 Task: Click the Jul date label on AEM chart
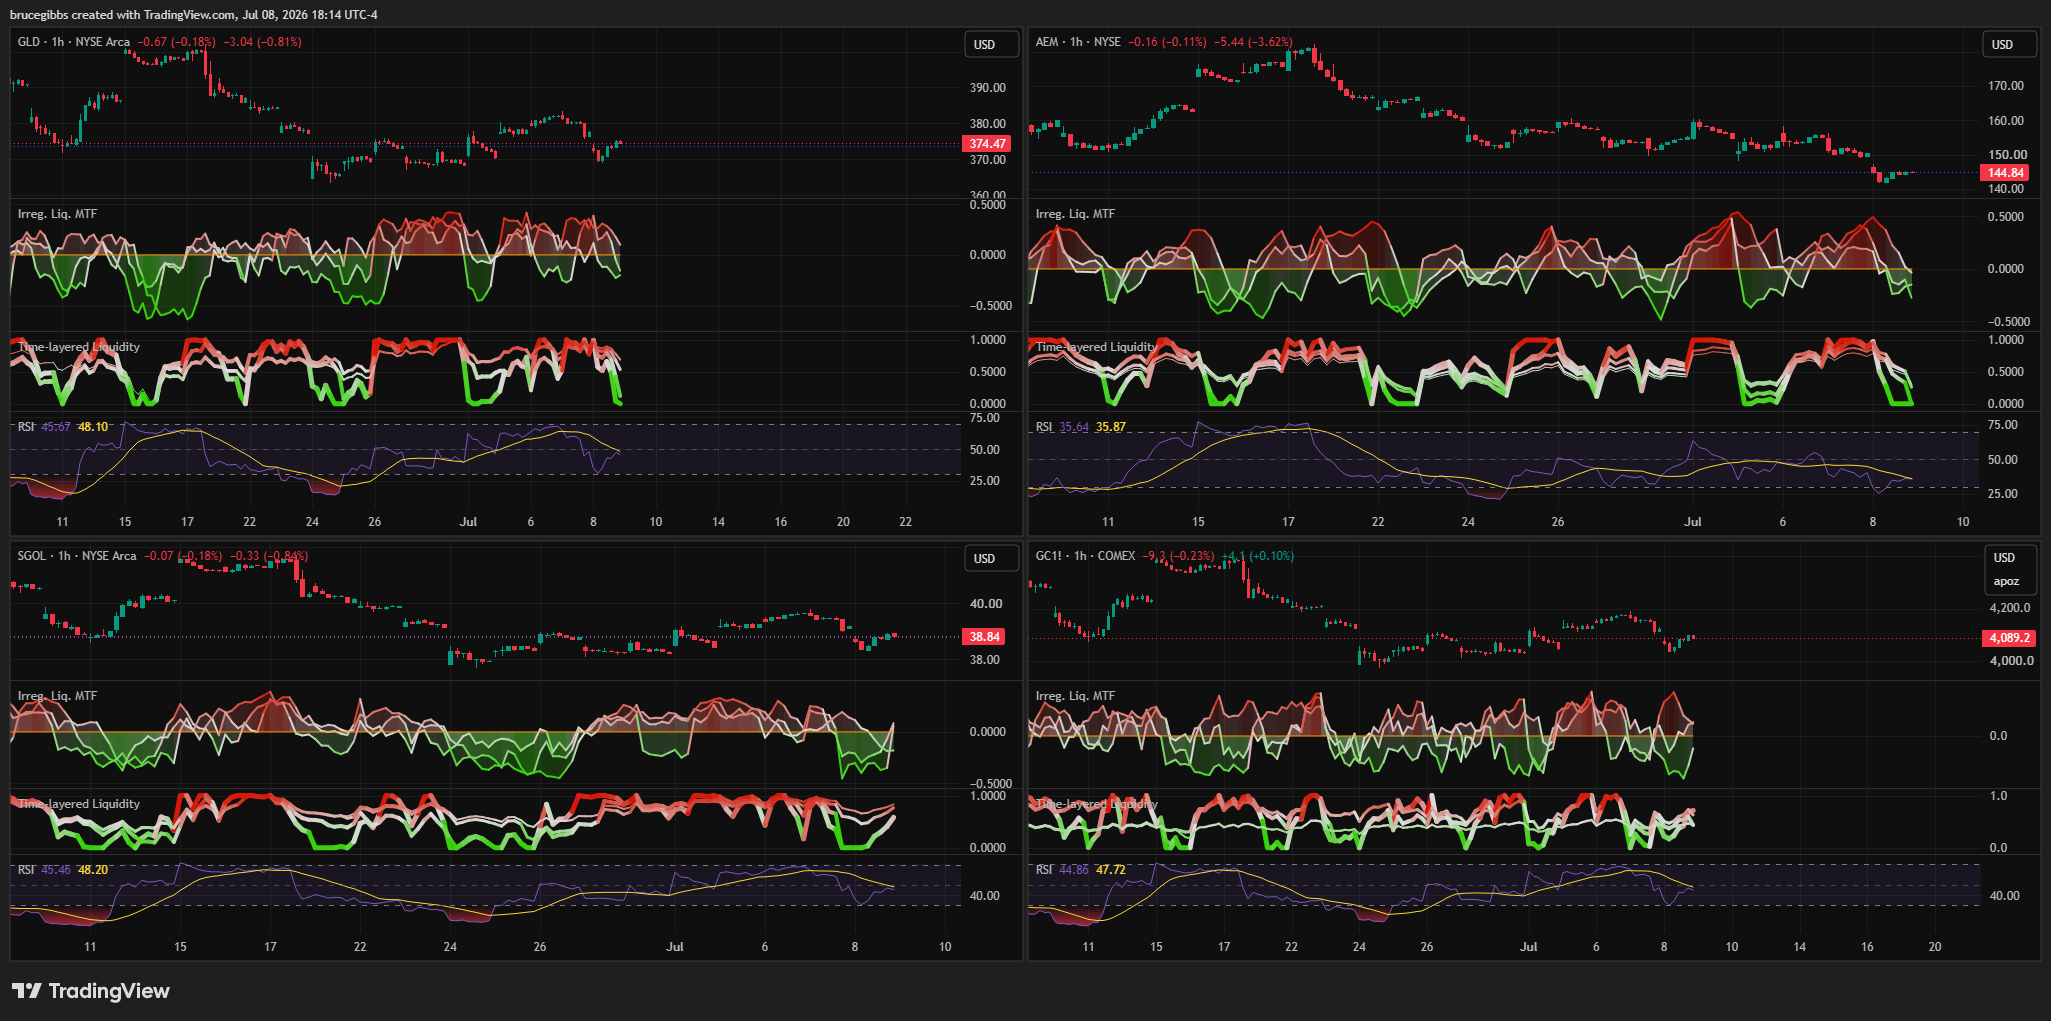[x=1692, y=522]
